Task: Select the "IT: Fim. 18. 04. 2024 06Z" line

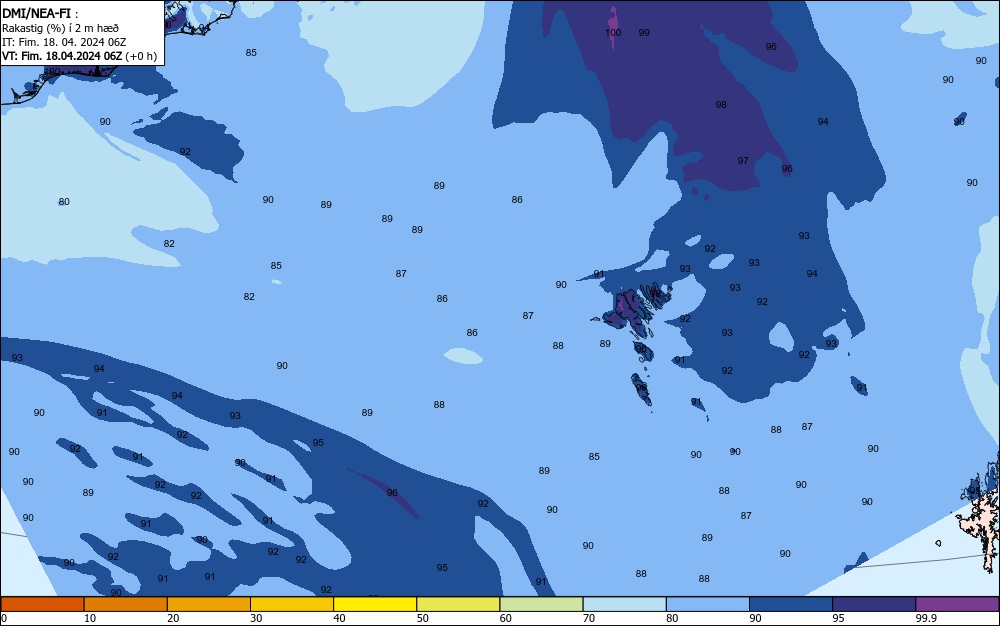Action: 64,42
